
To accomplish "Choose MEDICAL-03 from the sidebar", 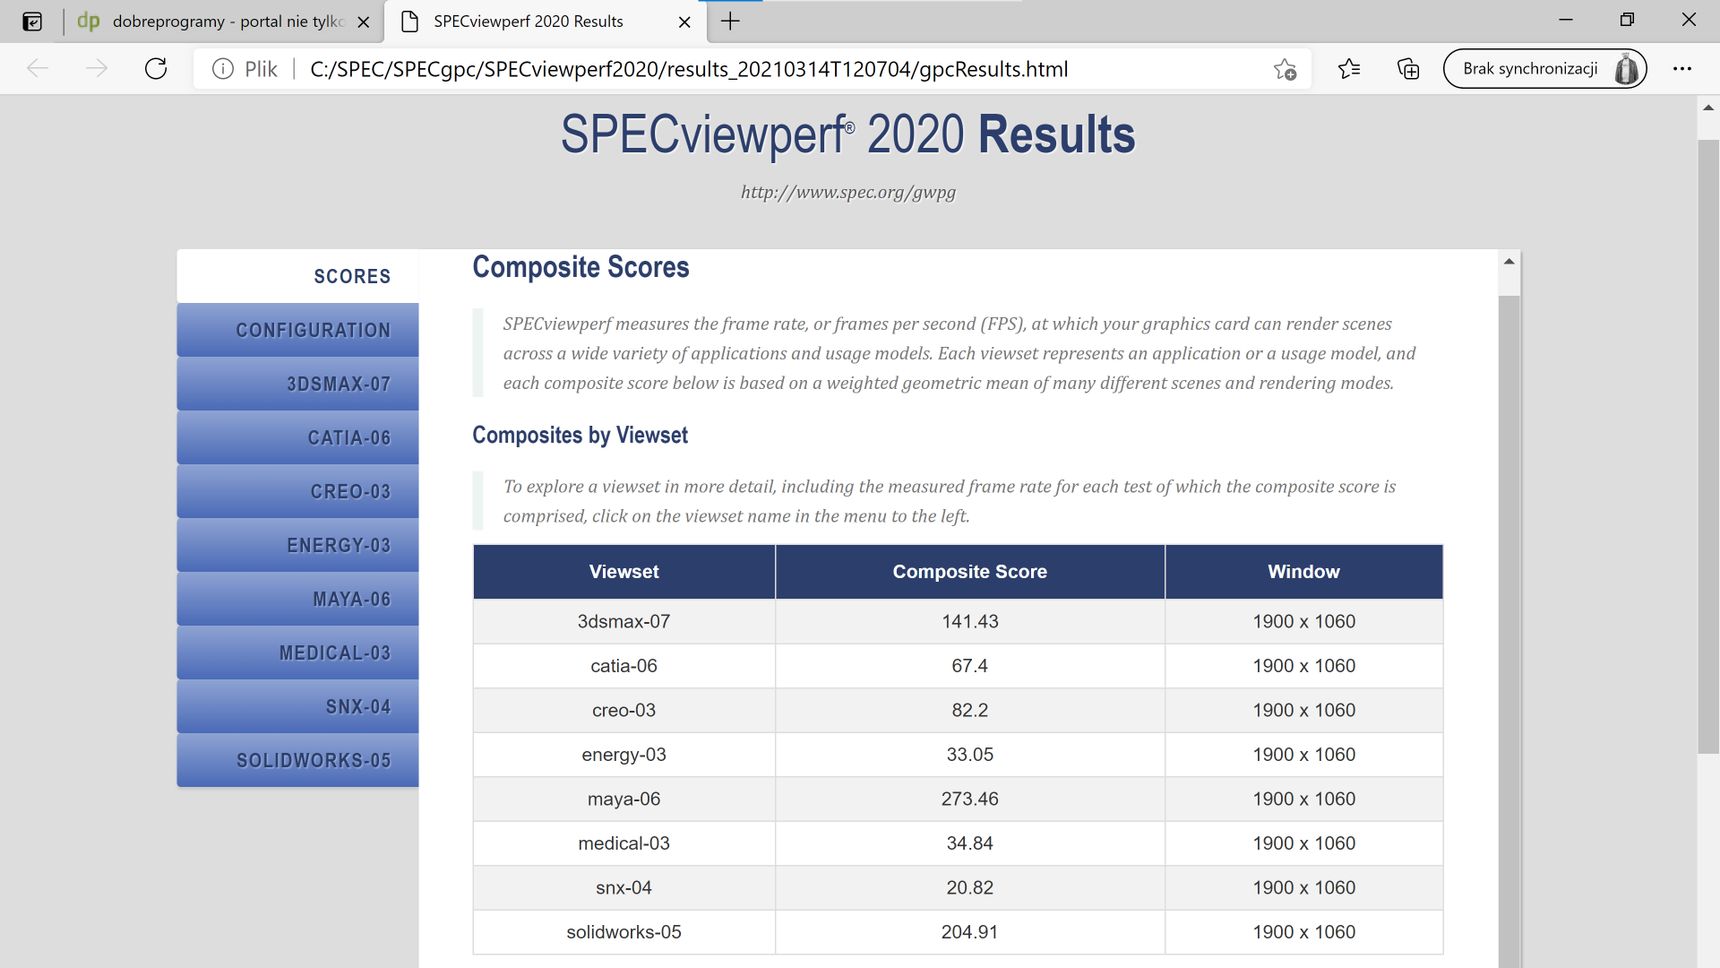I will click(298, 653).
